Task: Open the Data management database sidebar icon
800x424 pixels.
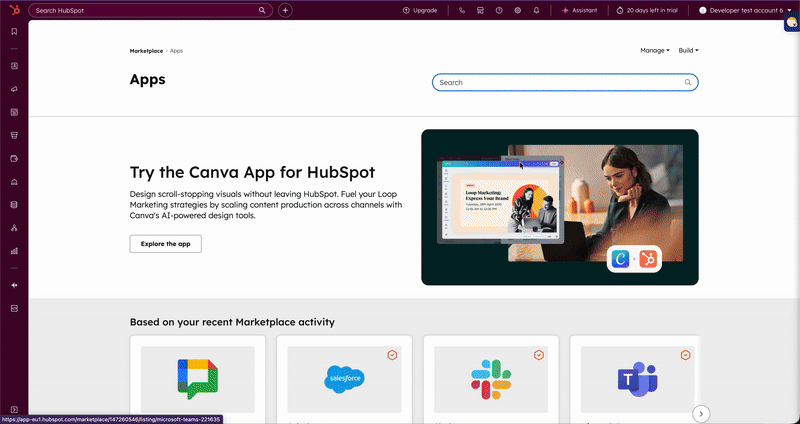Action: coord(14,205)
